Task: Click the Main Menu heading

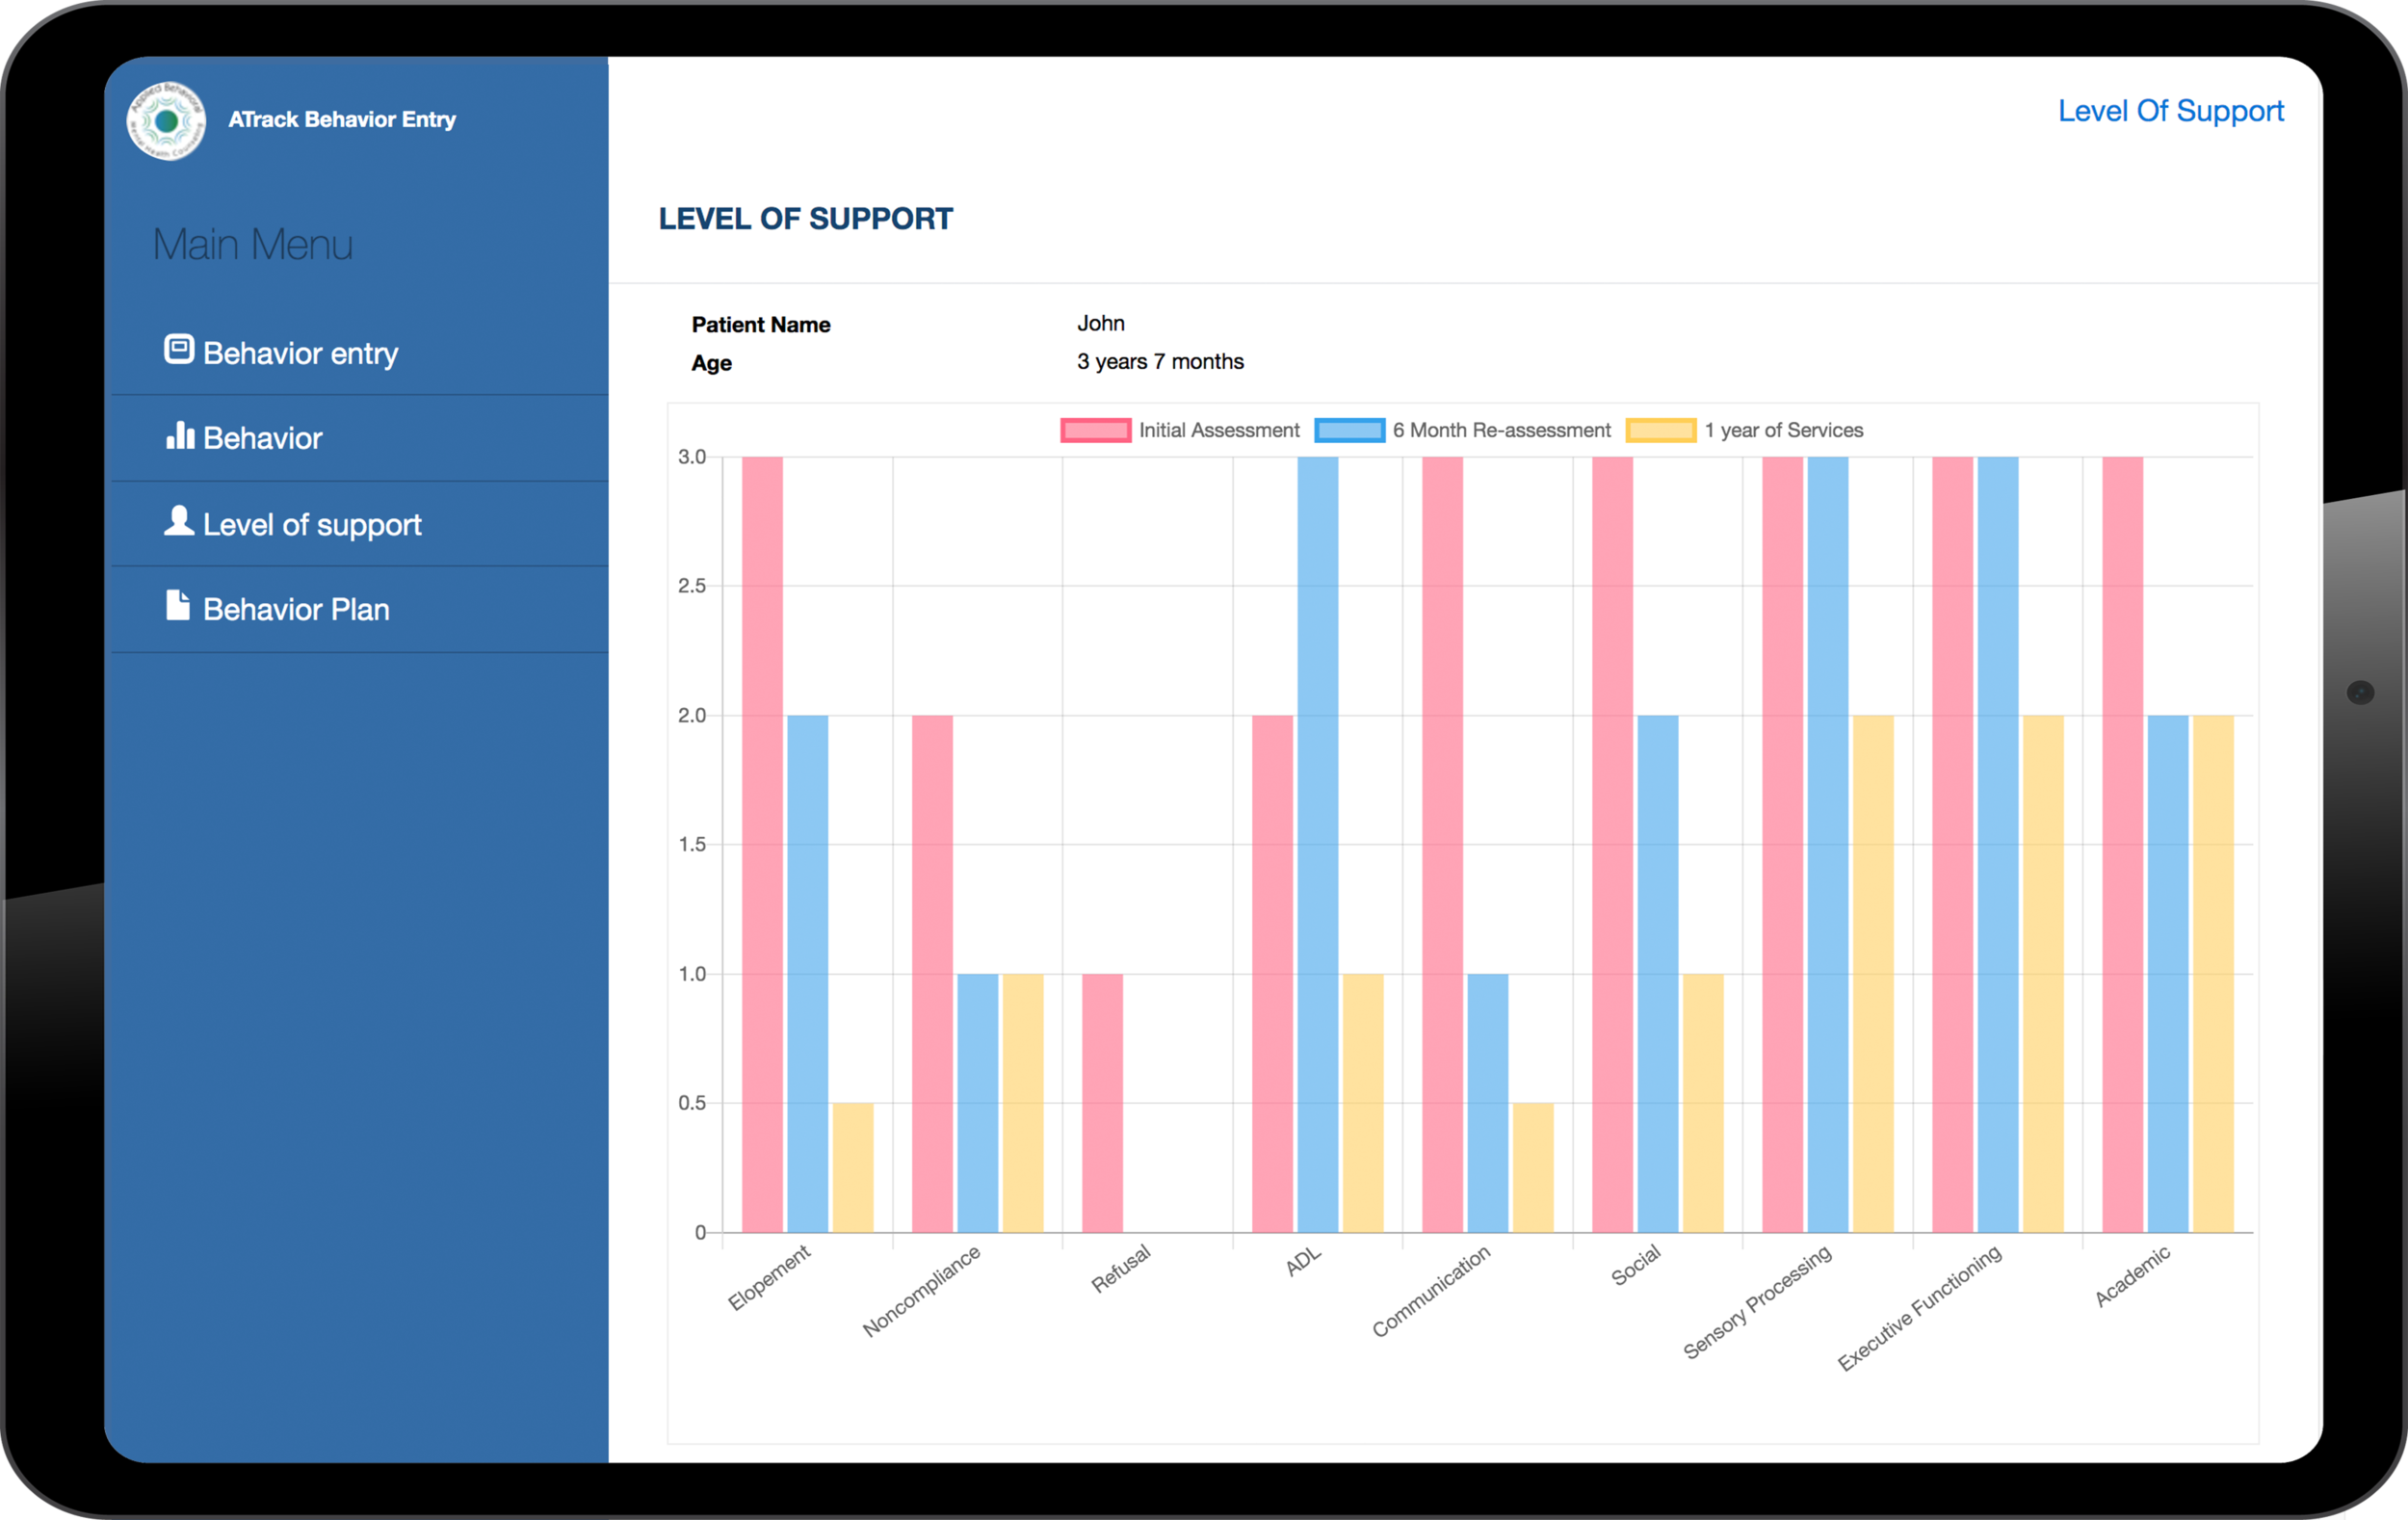Action: click(252, 244)
